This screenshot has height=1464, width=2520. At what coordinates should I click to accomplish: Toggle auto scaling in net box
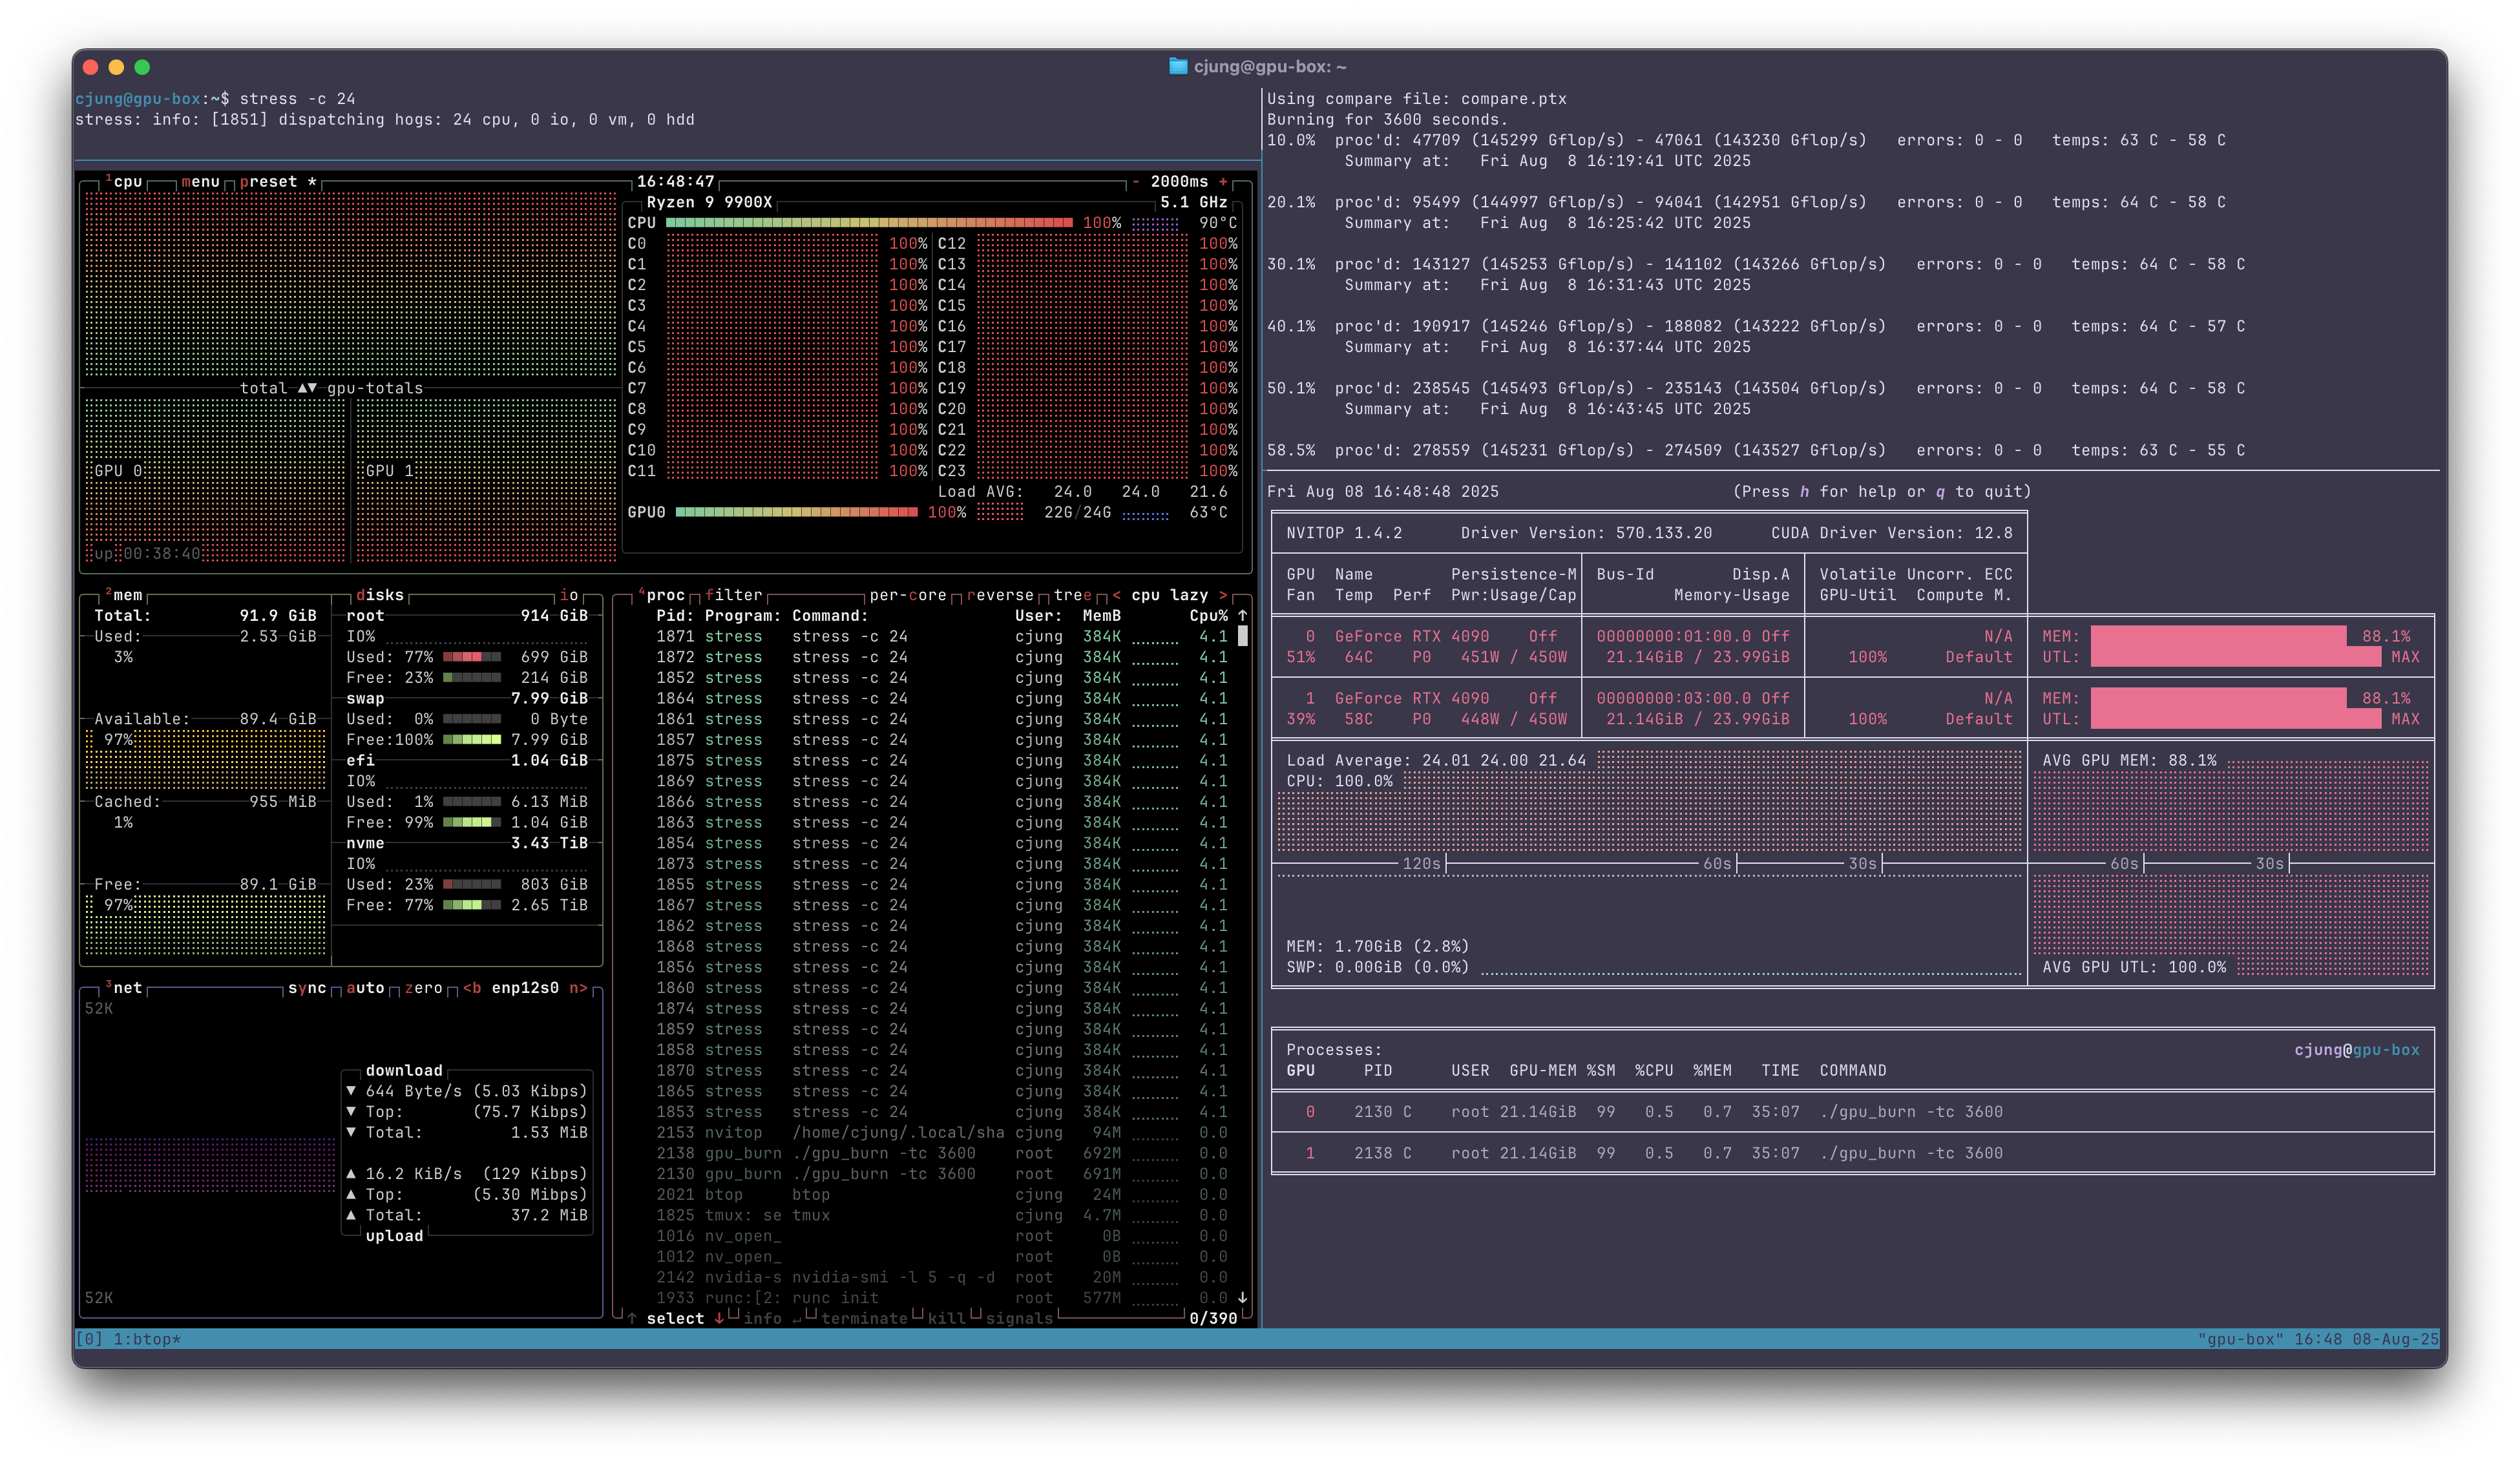pyautogui.click(x=365, y=988)
